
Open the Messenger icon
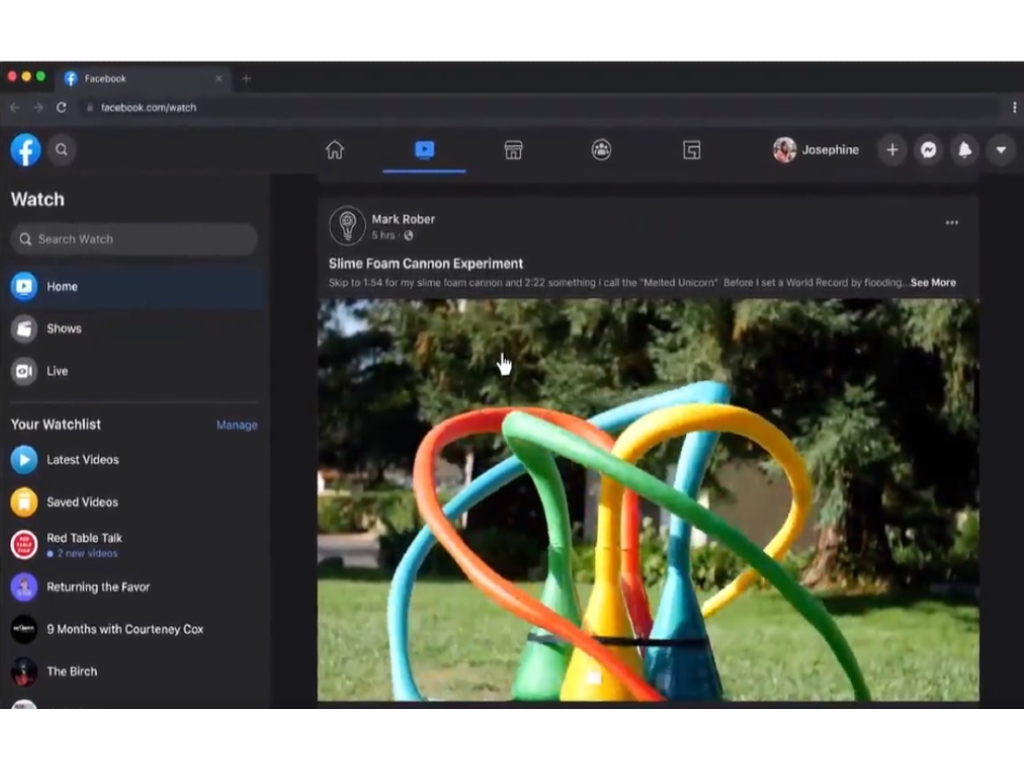(x=928, y=150)
